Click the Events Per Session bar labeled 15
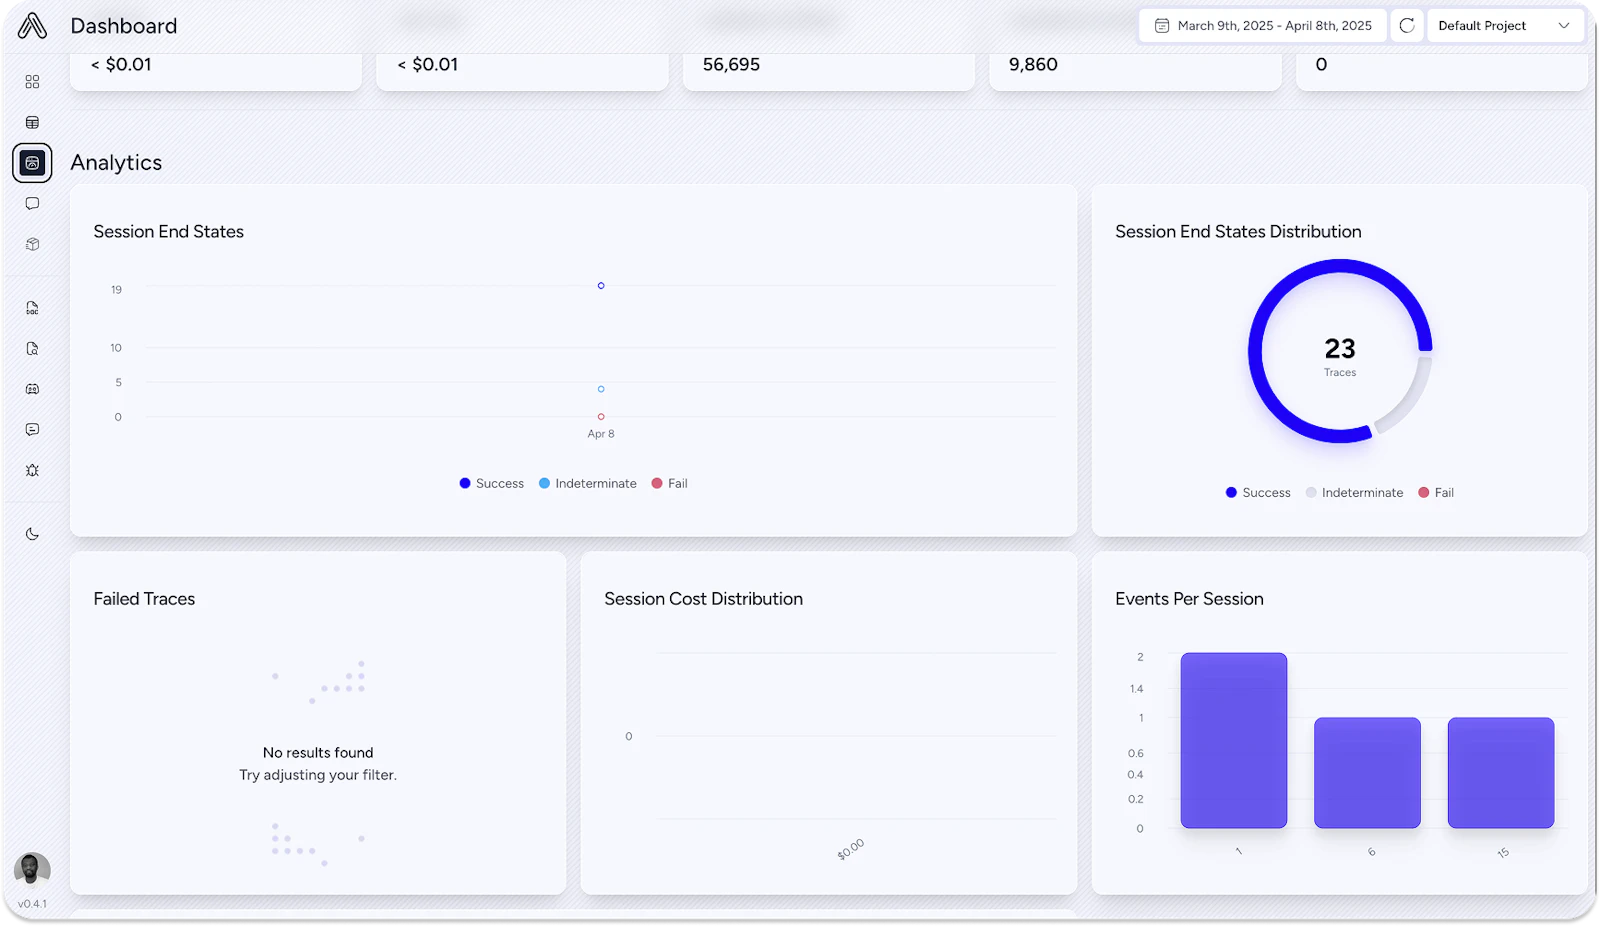Viewport: 1600px width, 926px height. click(1501, 773)
